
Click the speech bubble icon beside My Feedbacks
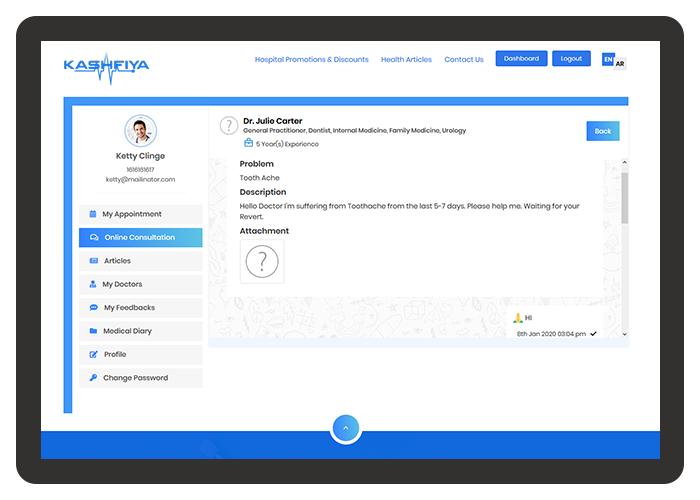(x=94, y=308)
